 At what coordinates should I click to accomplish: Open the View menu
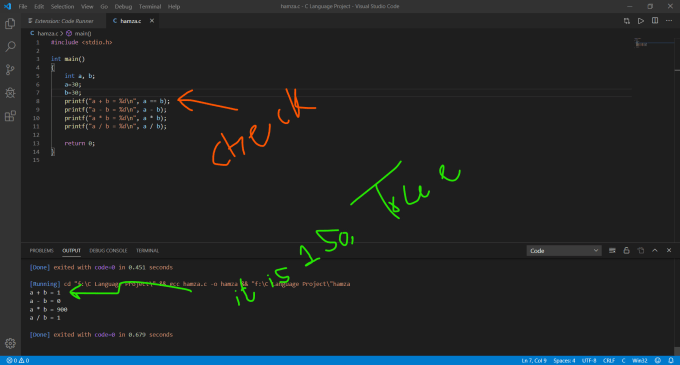coord(87,7)
